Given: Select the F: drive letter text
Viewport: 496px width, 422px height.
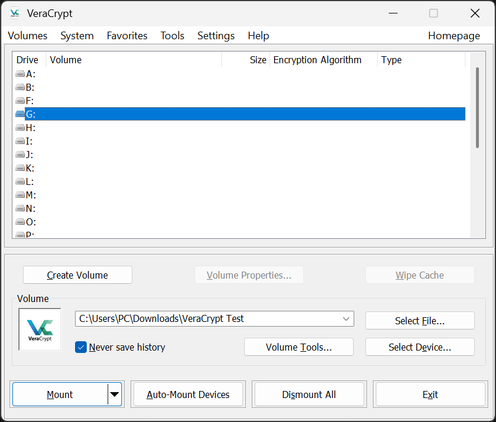Looking at the screenshot, I should click(x=30, y=100).
